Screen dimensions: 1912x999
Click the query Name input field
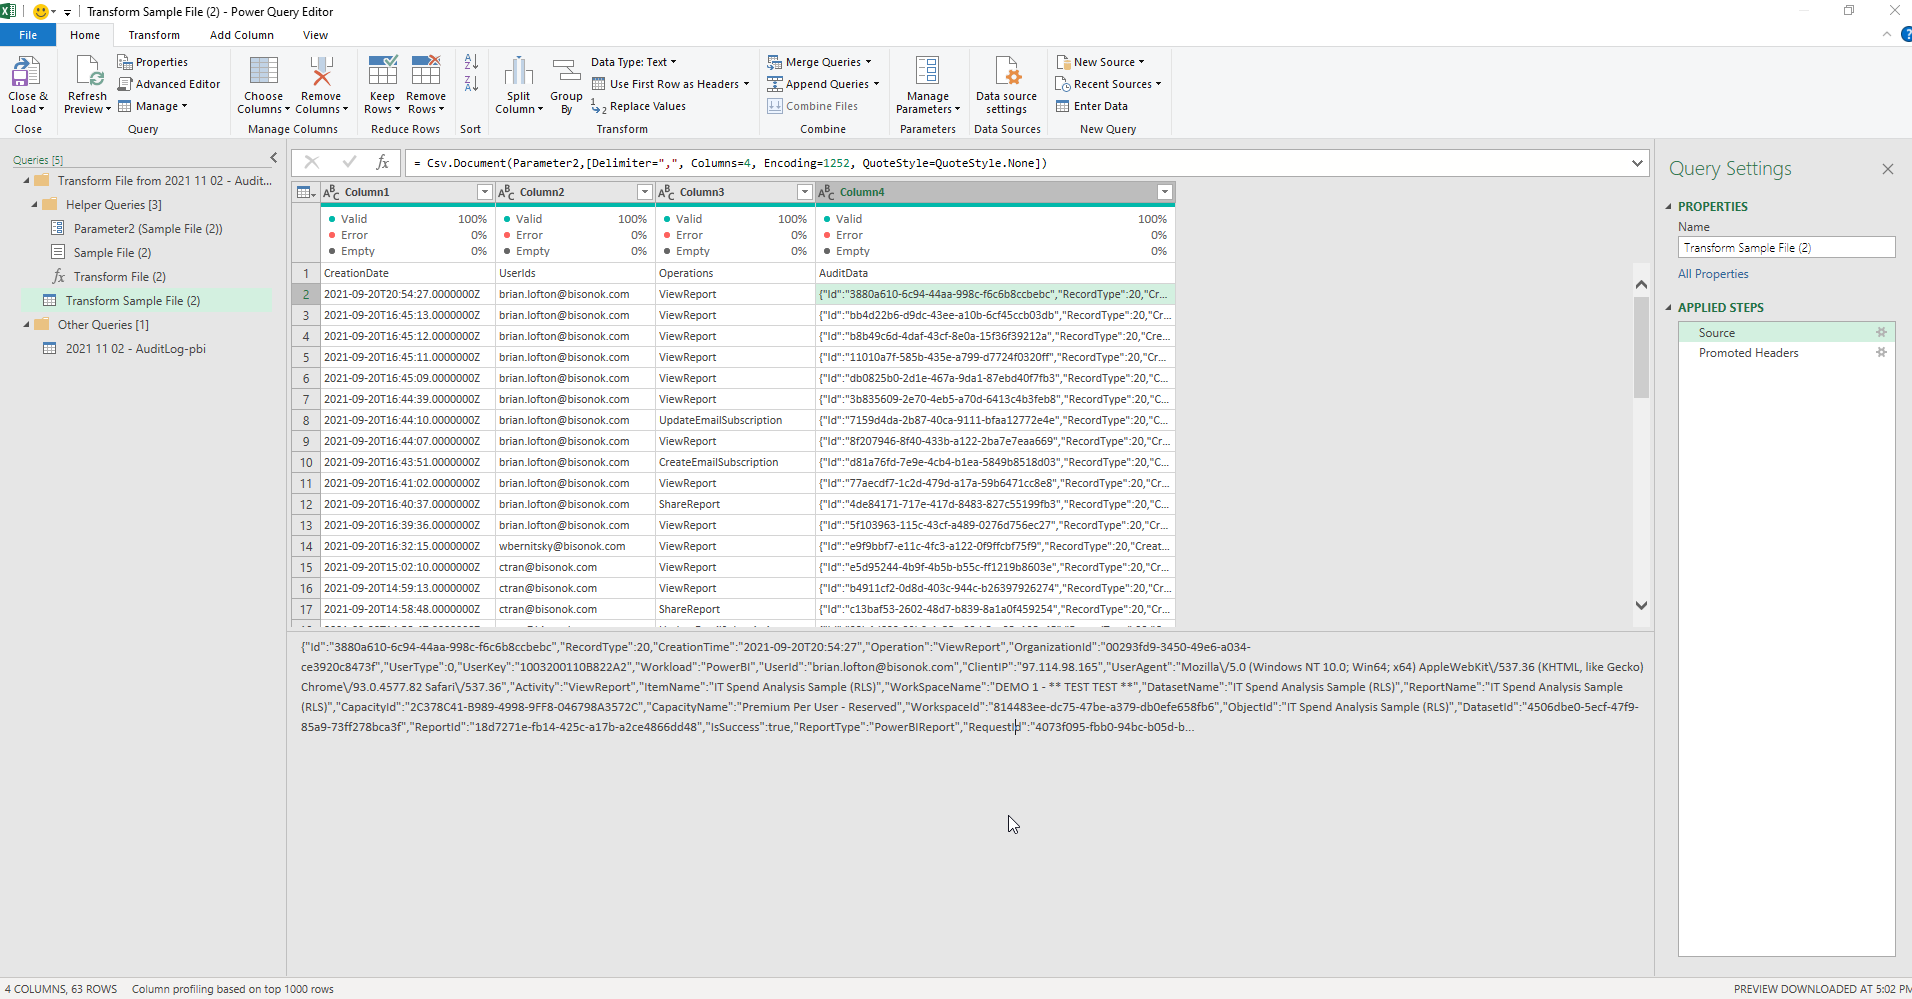tap(1786, 247)
